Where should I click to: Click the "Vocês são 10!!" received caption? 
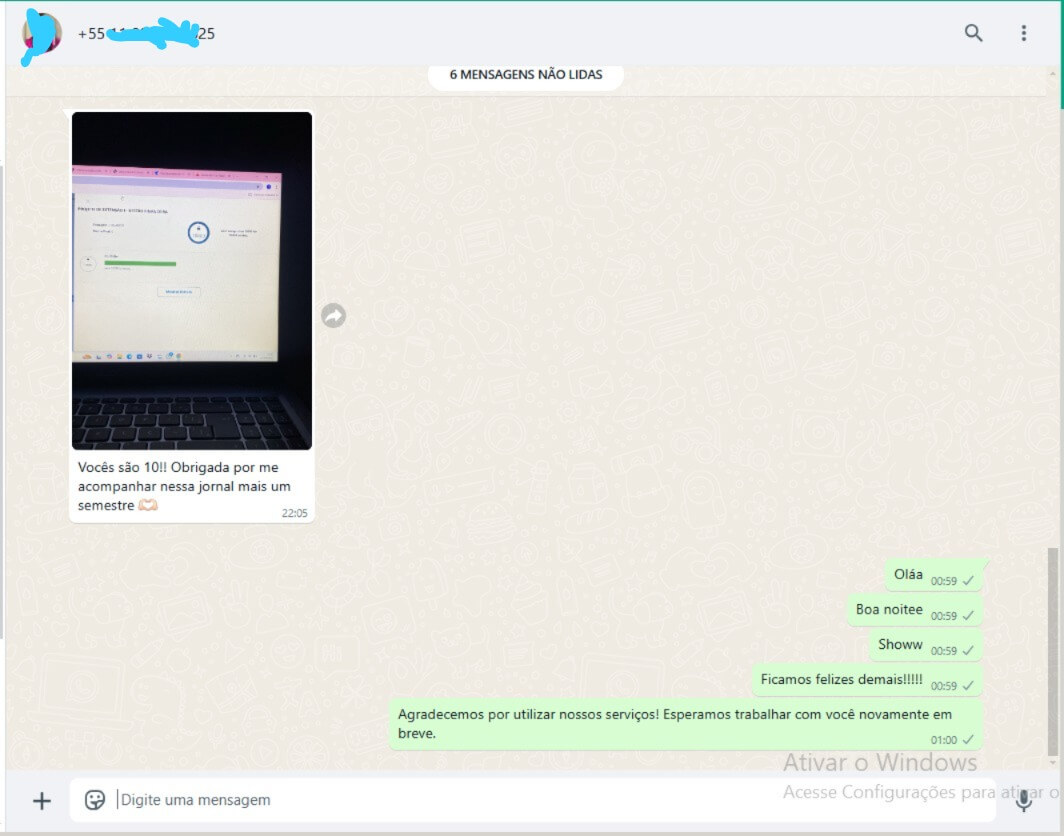tap(178, 486)
